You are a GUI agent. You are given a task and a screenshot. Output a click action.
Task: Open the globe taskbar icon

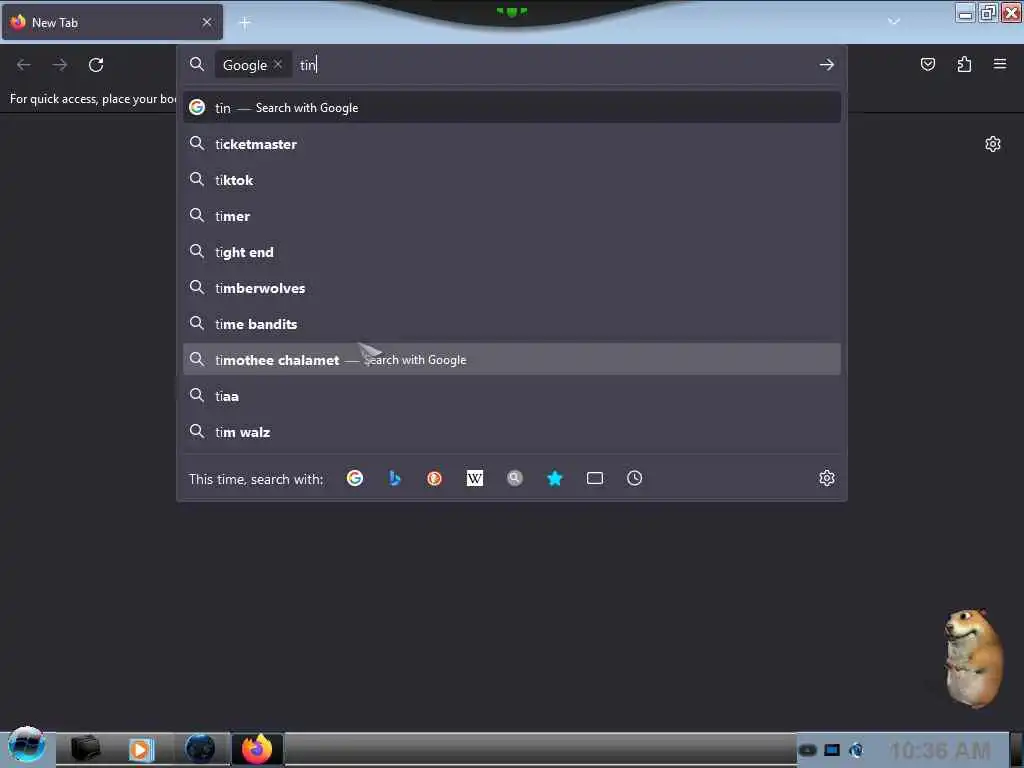click(x=200, y=748)
